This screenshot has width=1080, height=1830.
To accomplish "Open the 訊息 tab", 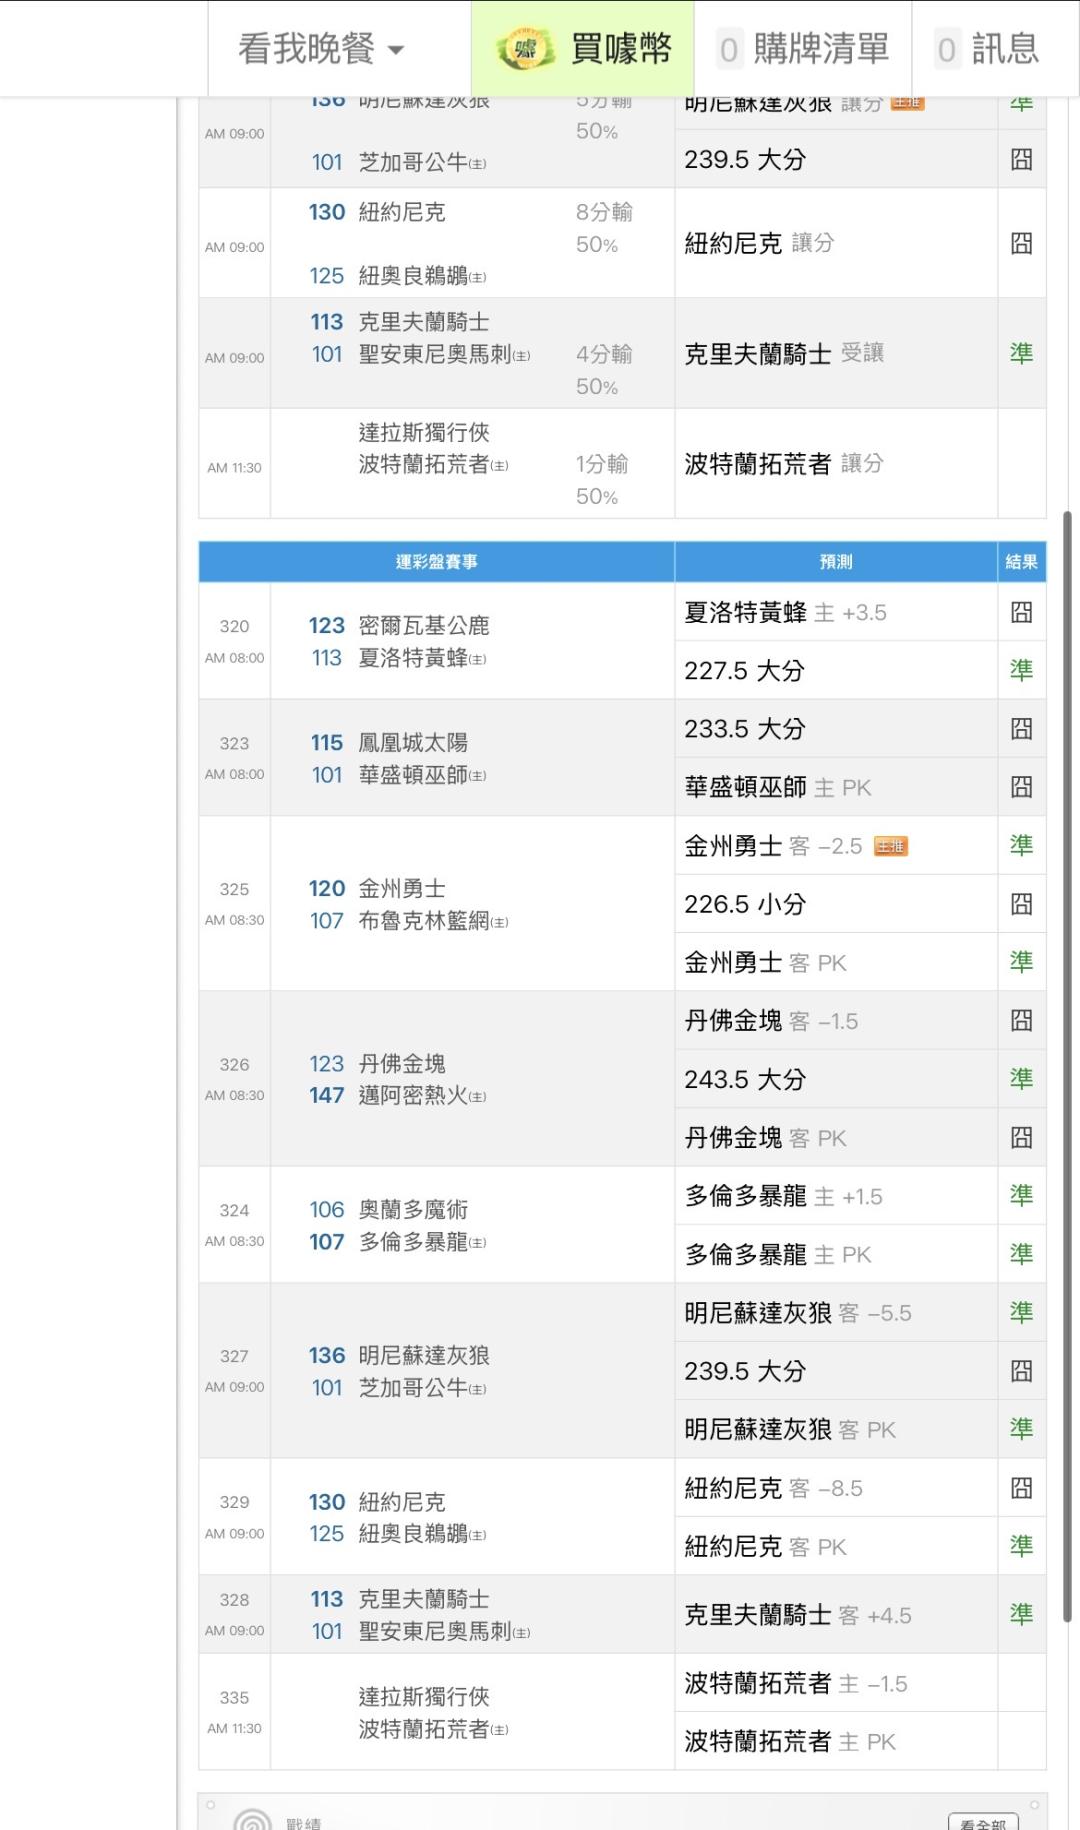I will click(988, 49).
